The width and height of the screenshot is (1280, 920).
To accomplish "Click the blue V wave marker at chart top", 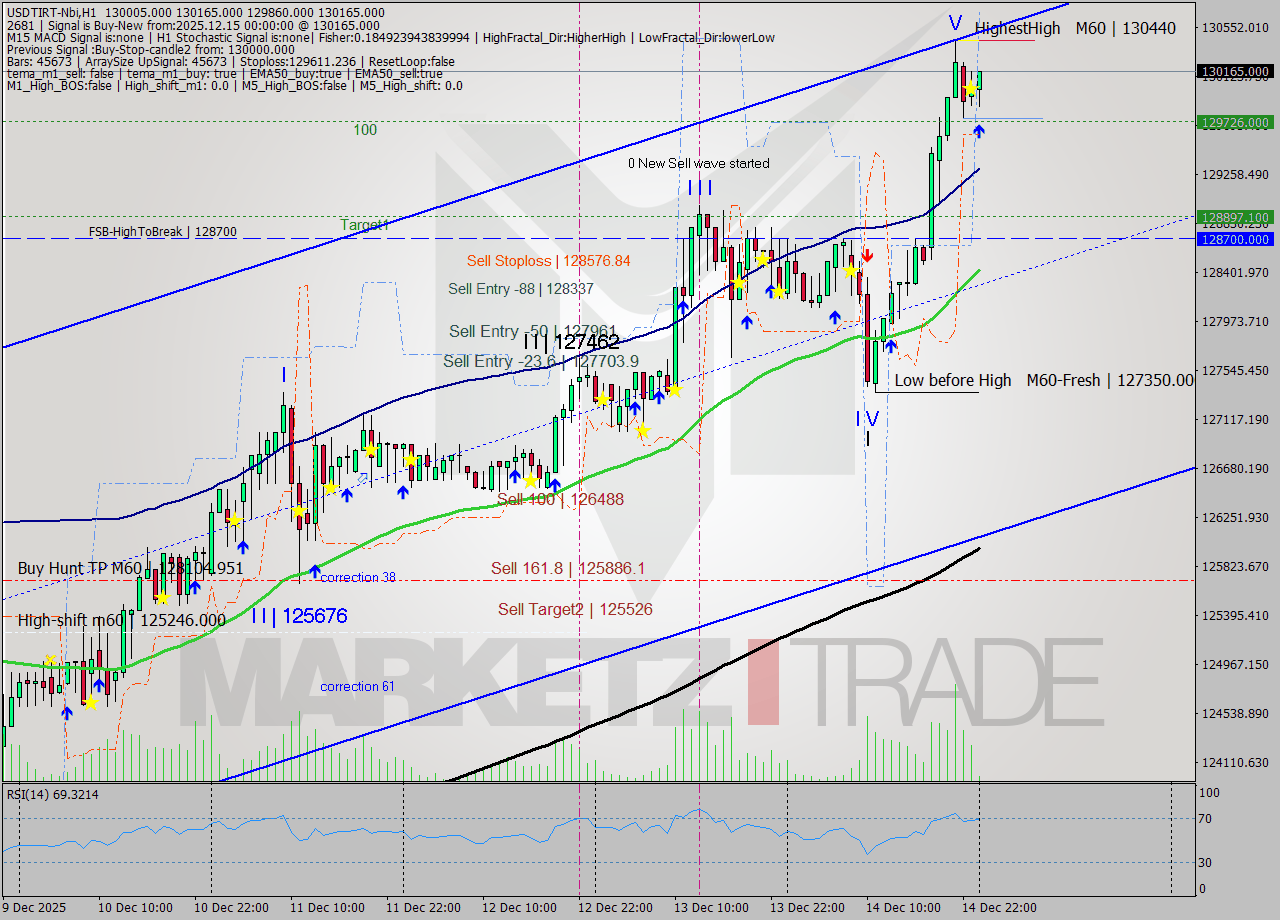I will pyautogui.click(x=956, y=22).
